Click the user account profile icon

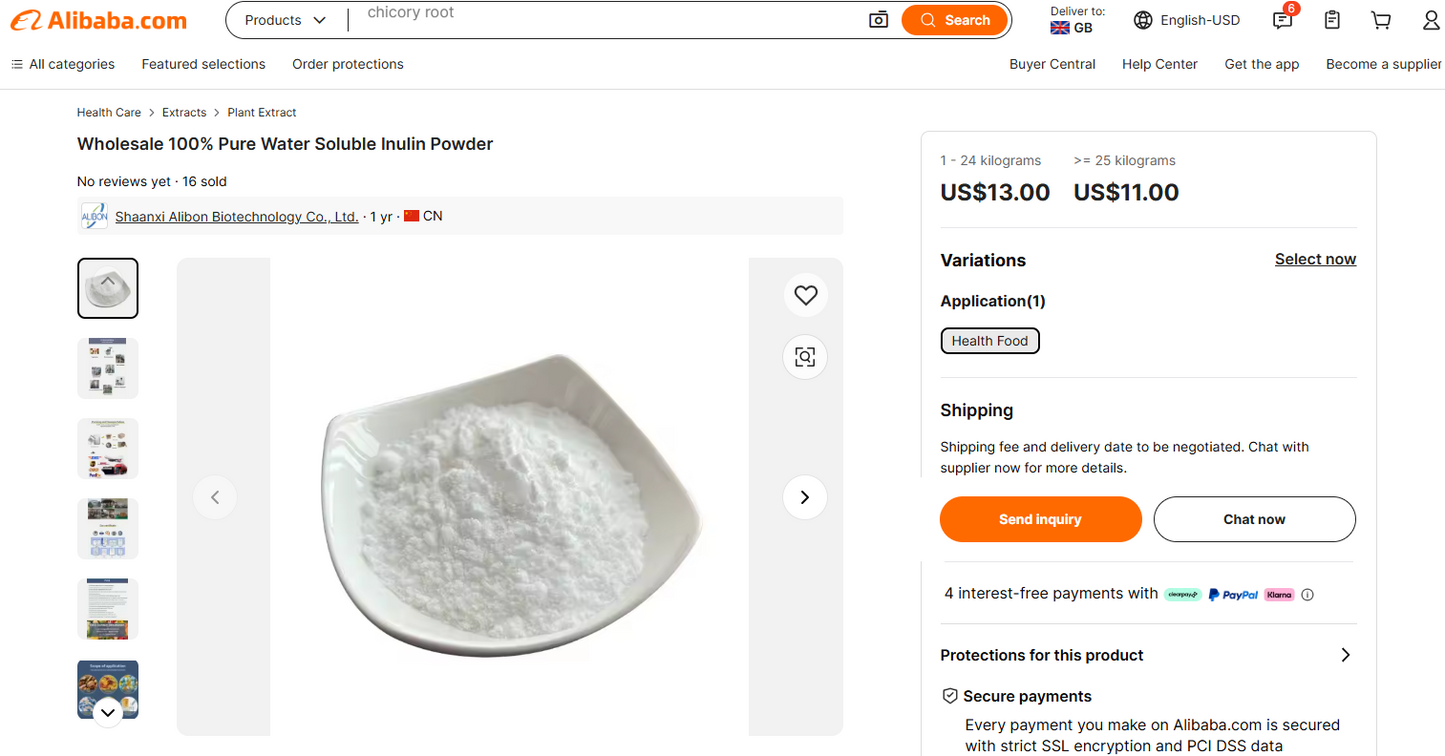coord(1430,20)
